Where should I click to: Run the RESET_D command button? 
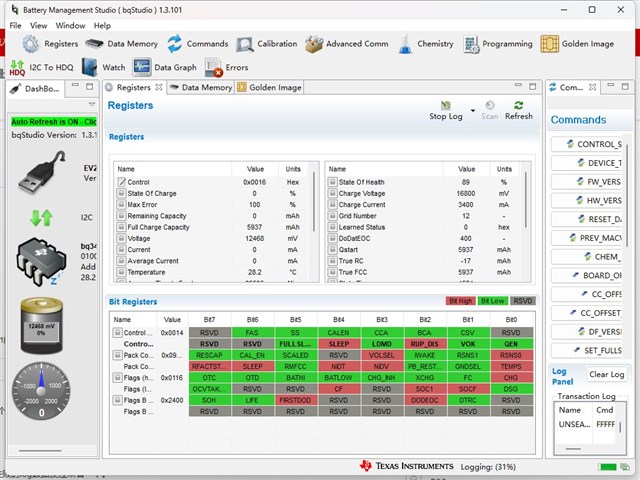587,219
